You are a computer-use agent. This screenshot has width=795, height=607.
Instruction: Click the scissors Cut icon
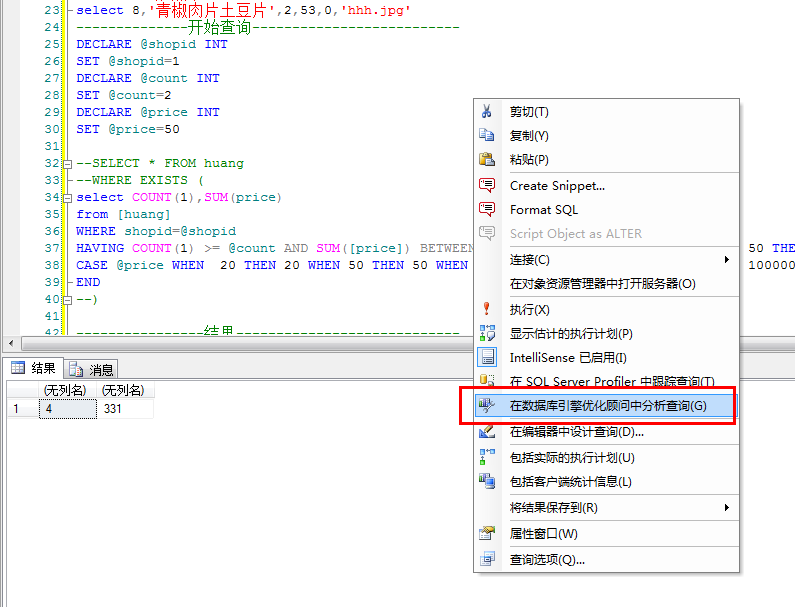(x=487, y=111)
